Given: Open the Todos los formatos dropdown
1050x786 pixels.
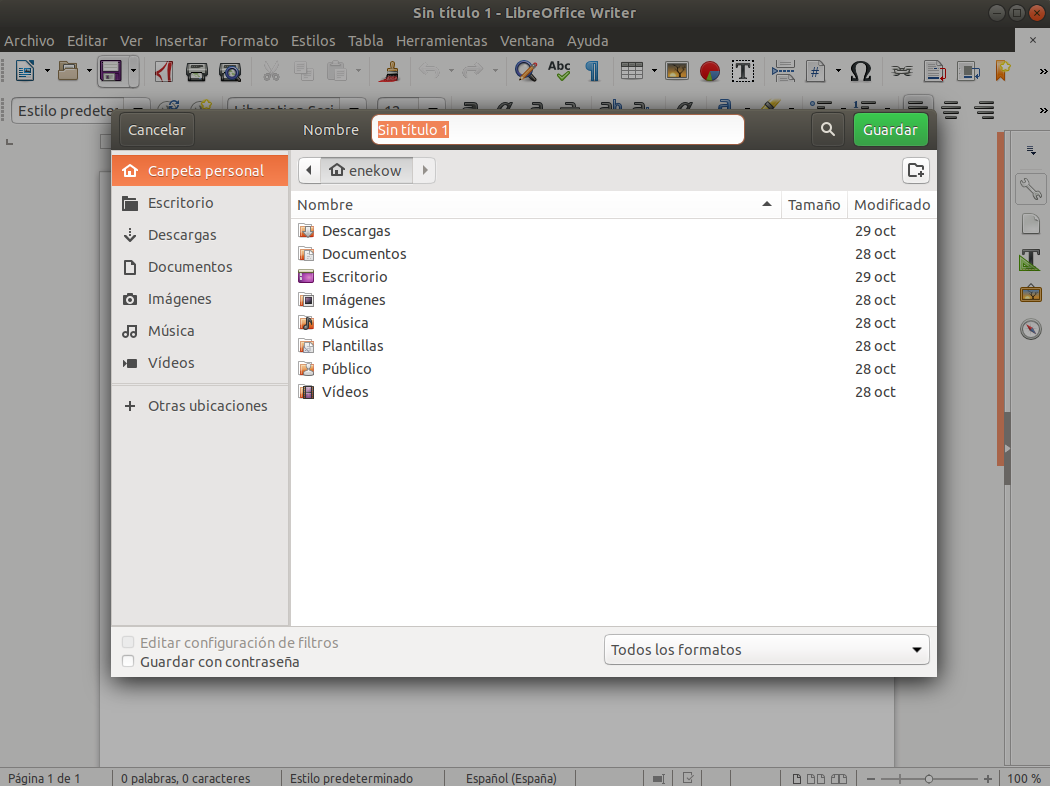Looking at the screenshot, I should [x=767, y=650].
